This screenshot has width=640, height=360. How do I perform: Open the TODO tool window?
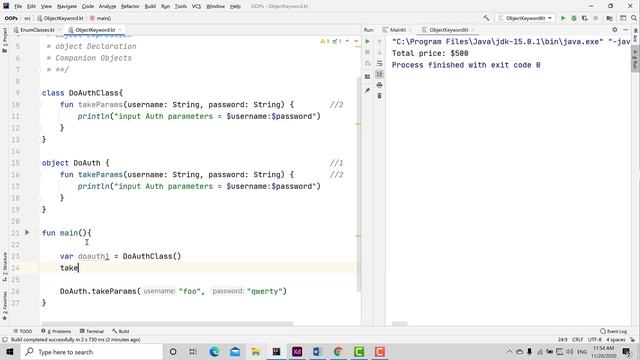(23, 331)
